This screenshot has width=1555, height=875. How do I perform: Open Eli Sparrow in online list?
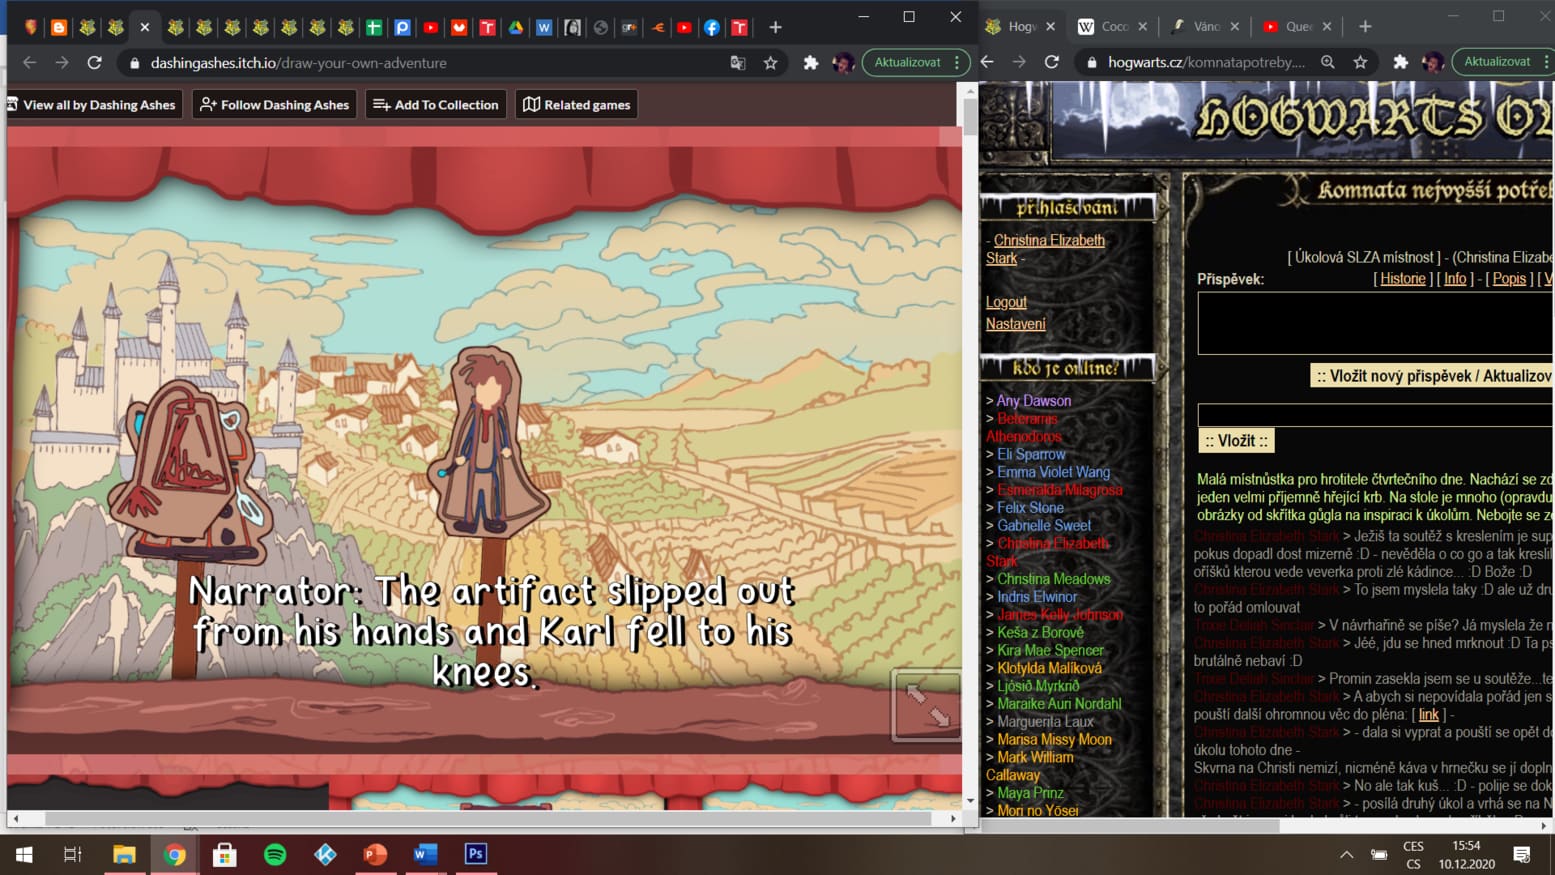pyautogui.click(x=1031, y=454)
